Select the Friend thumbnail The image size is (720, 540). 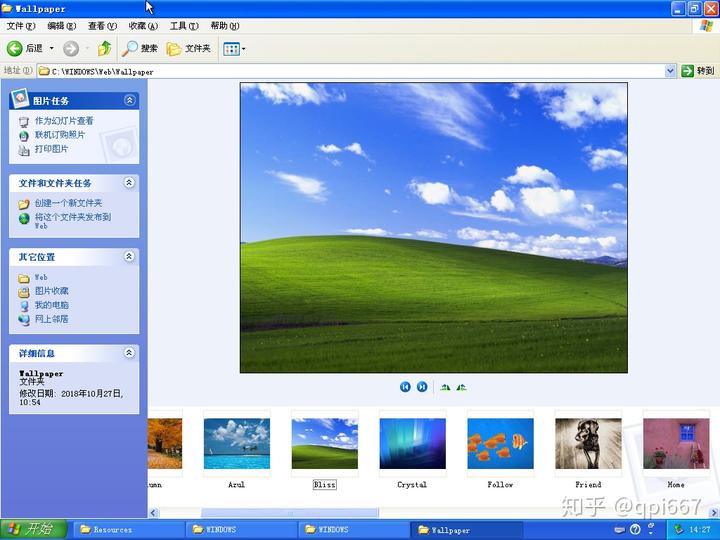(588, 444)
